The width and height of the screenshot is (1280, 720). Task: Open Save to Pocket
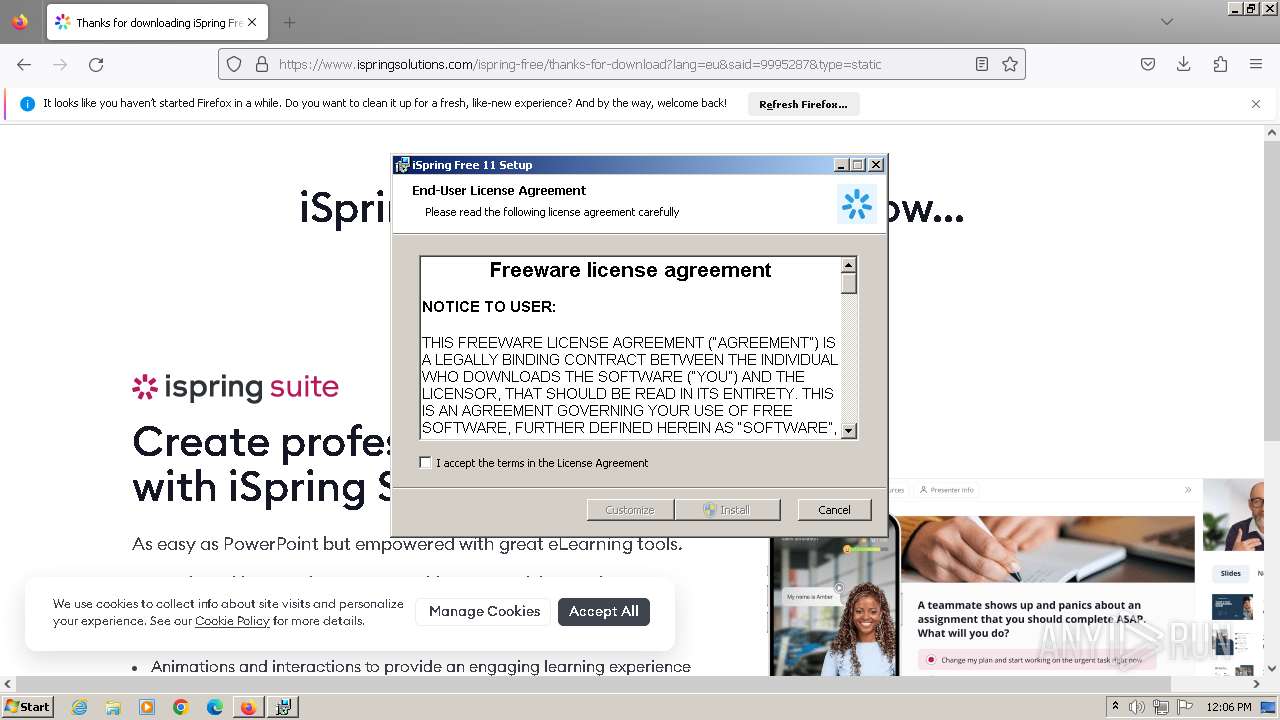tap(1148, 64)
